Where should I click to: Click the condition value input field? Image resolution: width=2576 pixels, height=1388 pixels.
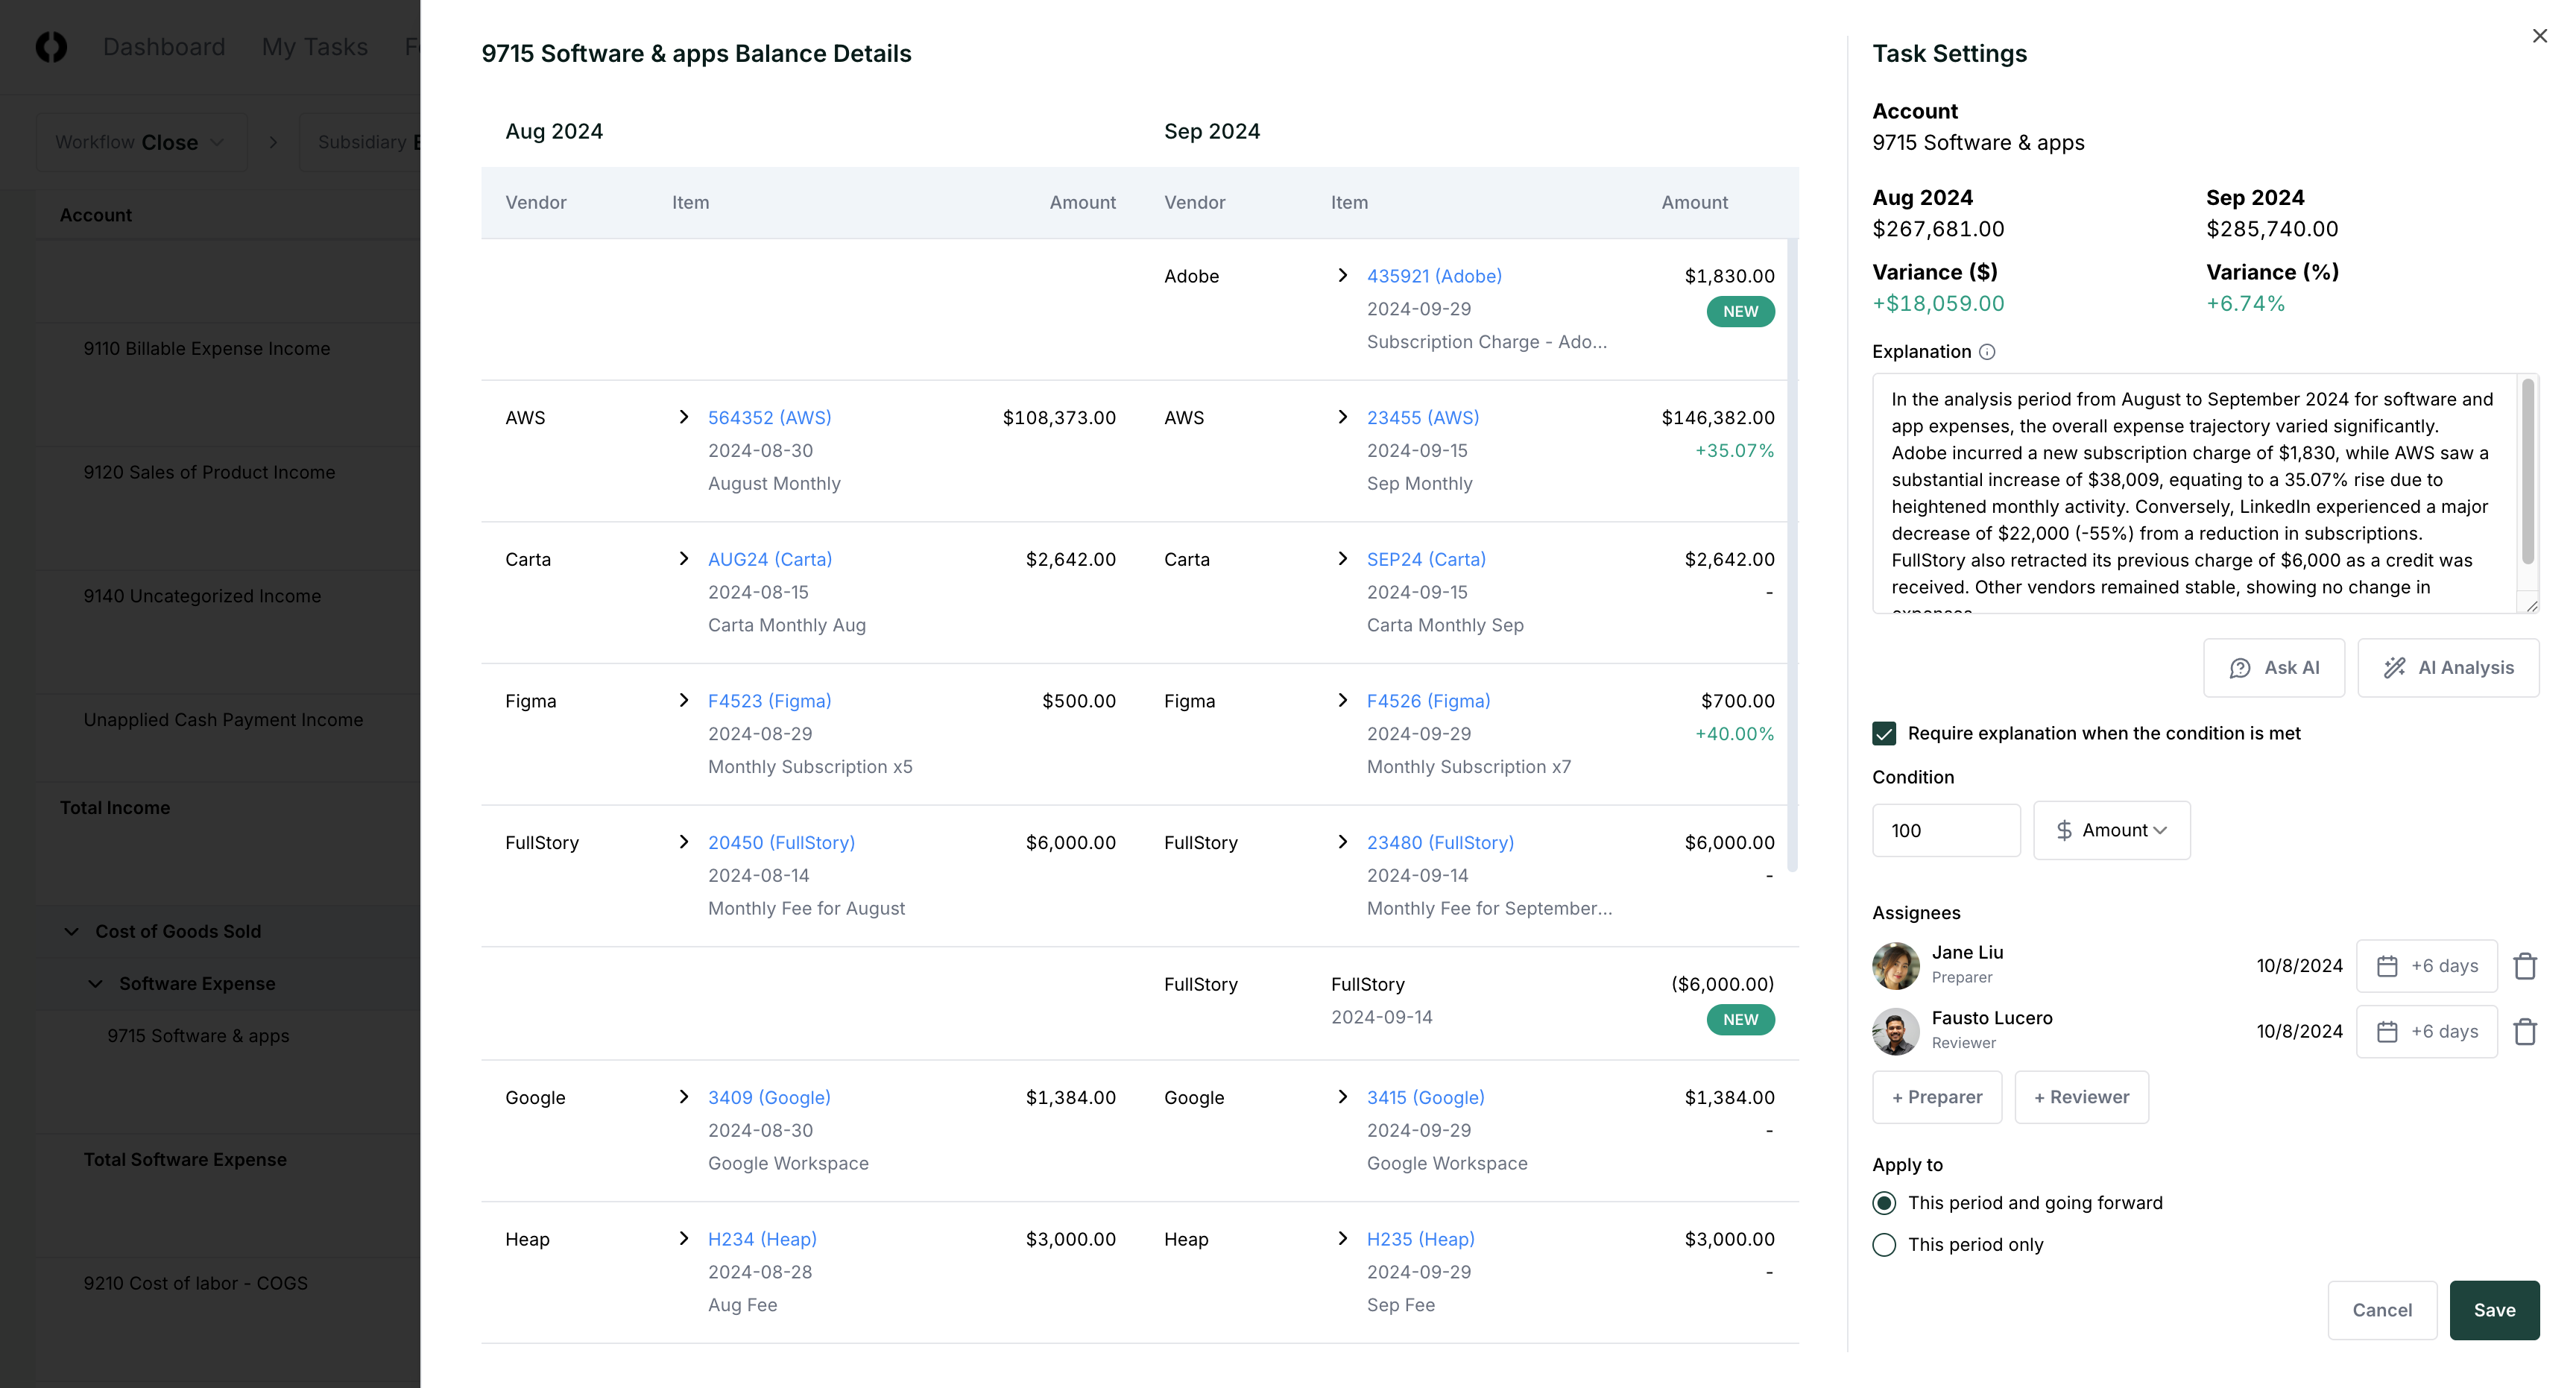[x=1945, y=830]
